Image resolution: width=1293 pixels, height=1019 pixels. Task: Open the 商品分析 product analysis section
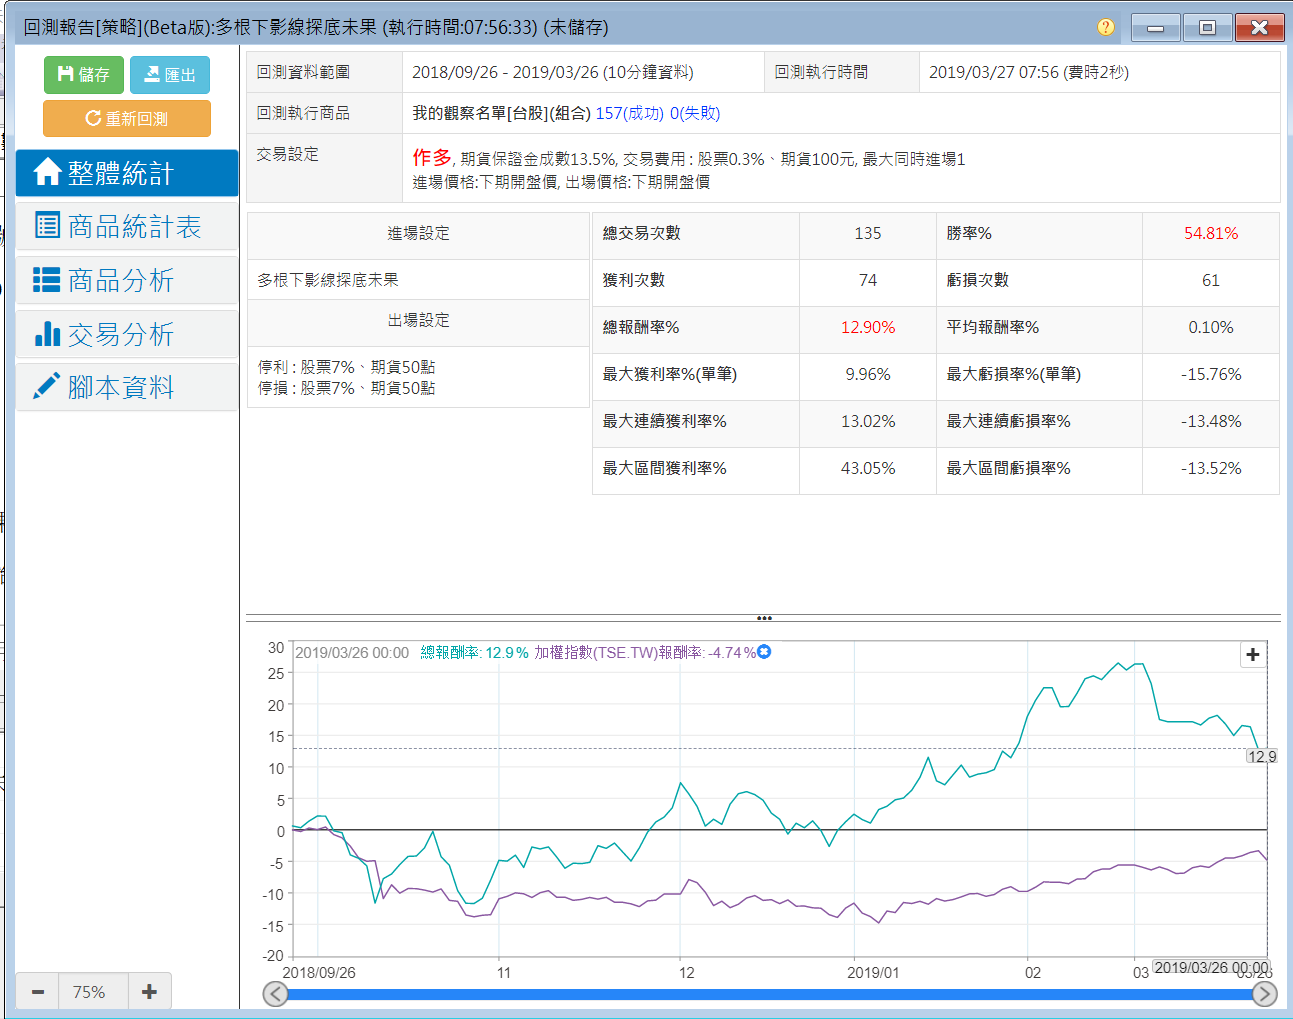click(127, 281)
